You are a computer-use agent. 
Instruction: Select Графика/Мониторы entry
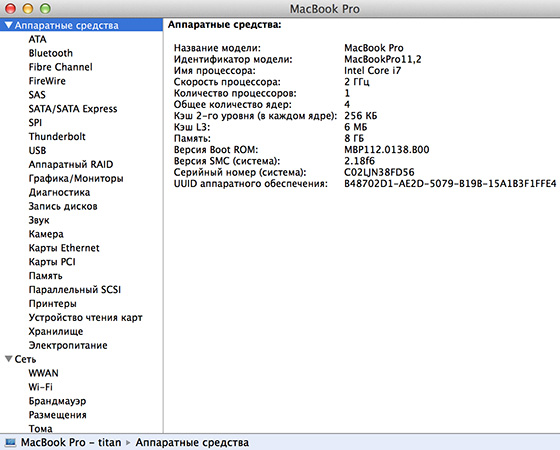pos(76,178)
